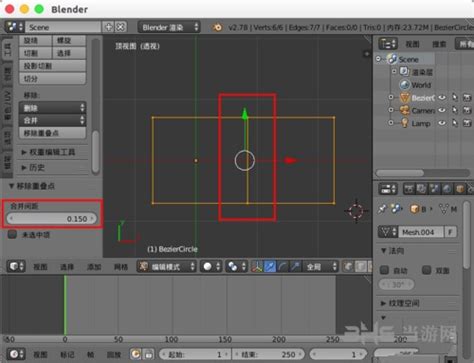Open the Object properties cube icon
Screen dimensions: 474x363
tap(460, 189)
